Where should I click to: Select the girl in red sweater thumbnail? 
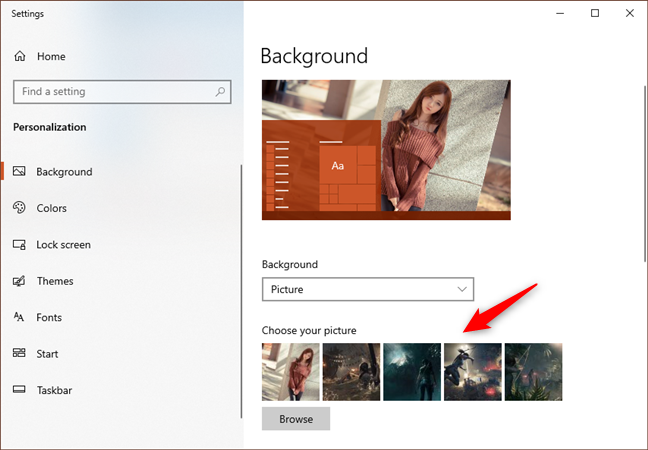point(291,372)
